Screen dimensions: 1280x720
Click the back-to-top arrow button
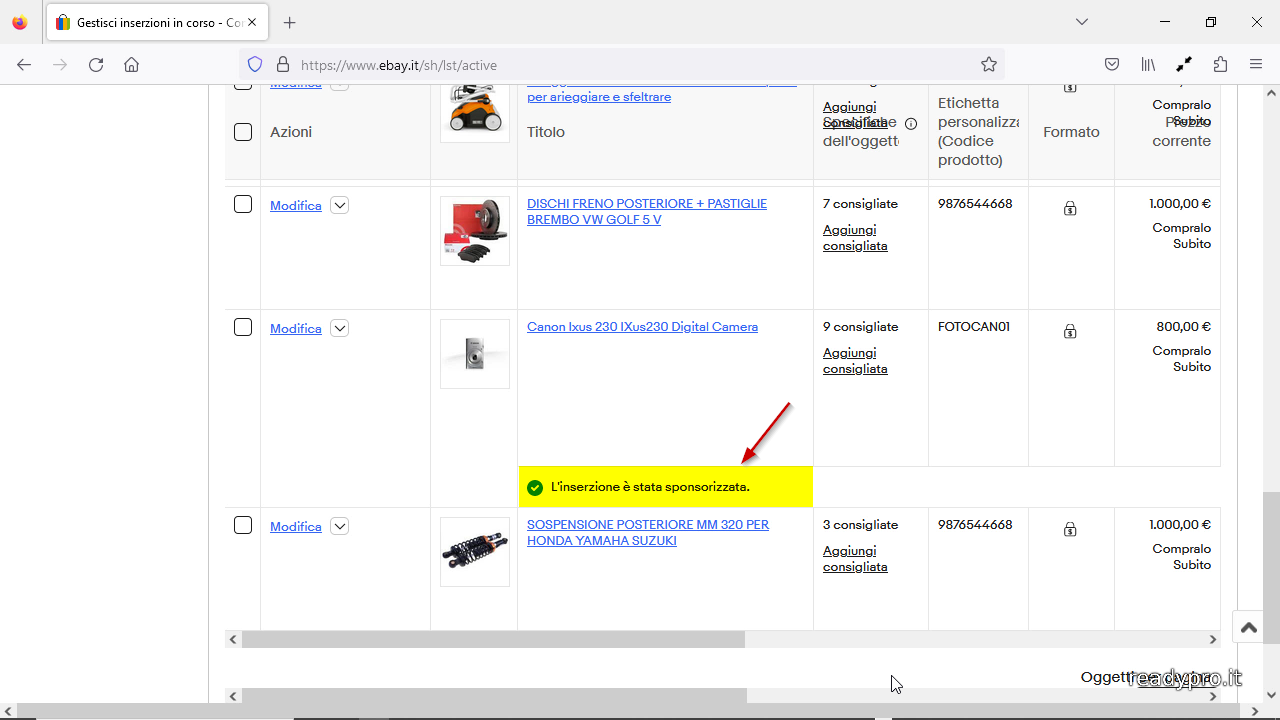tap(1248, 628)
